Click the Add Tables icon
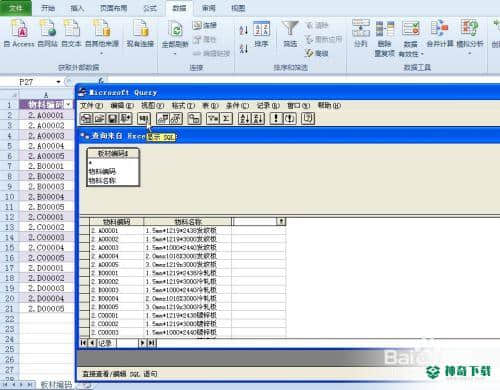The height and width of the screenshot is (390, 500). point(194,118)
